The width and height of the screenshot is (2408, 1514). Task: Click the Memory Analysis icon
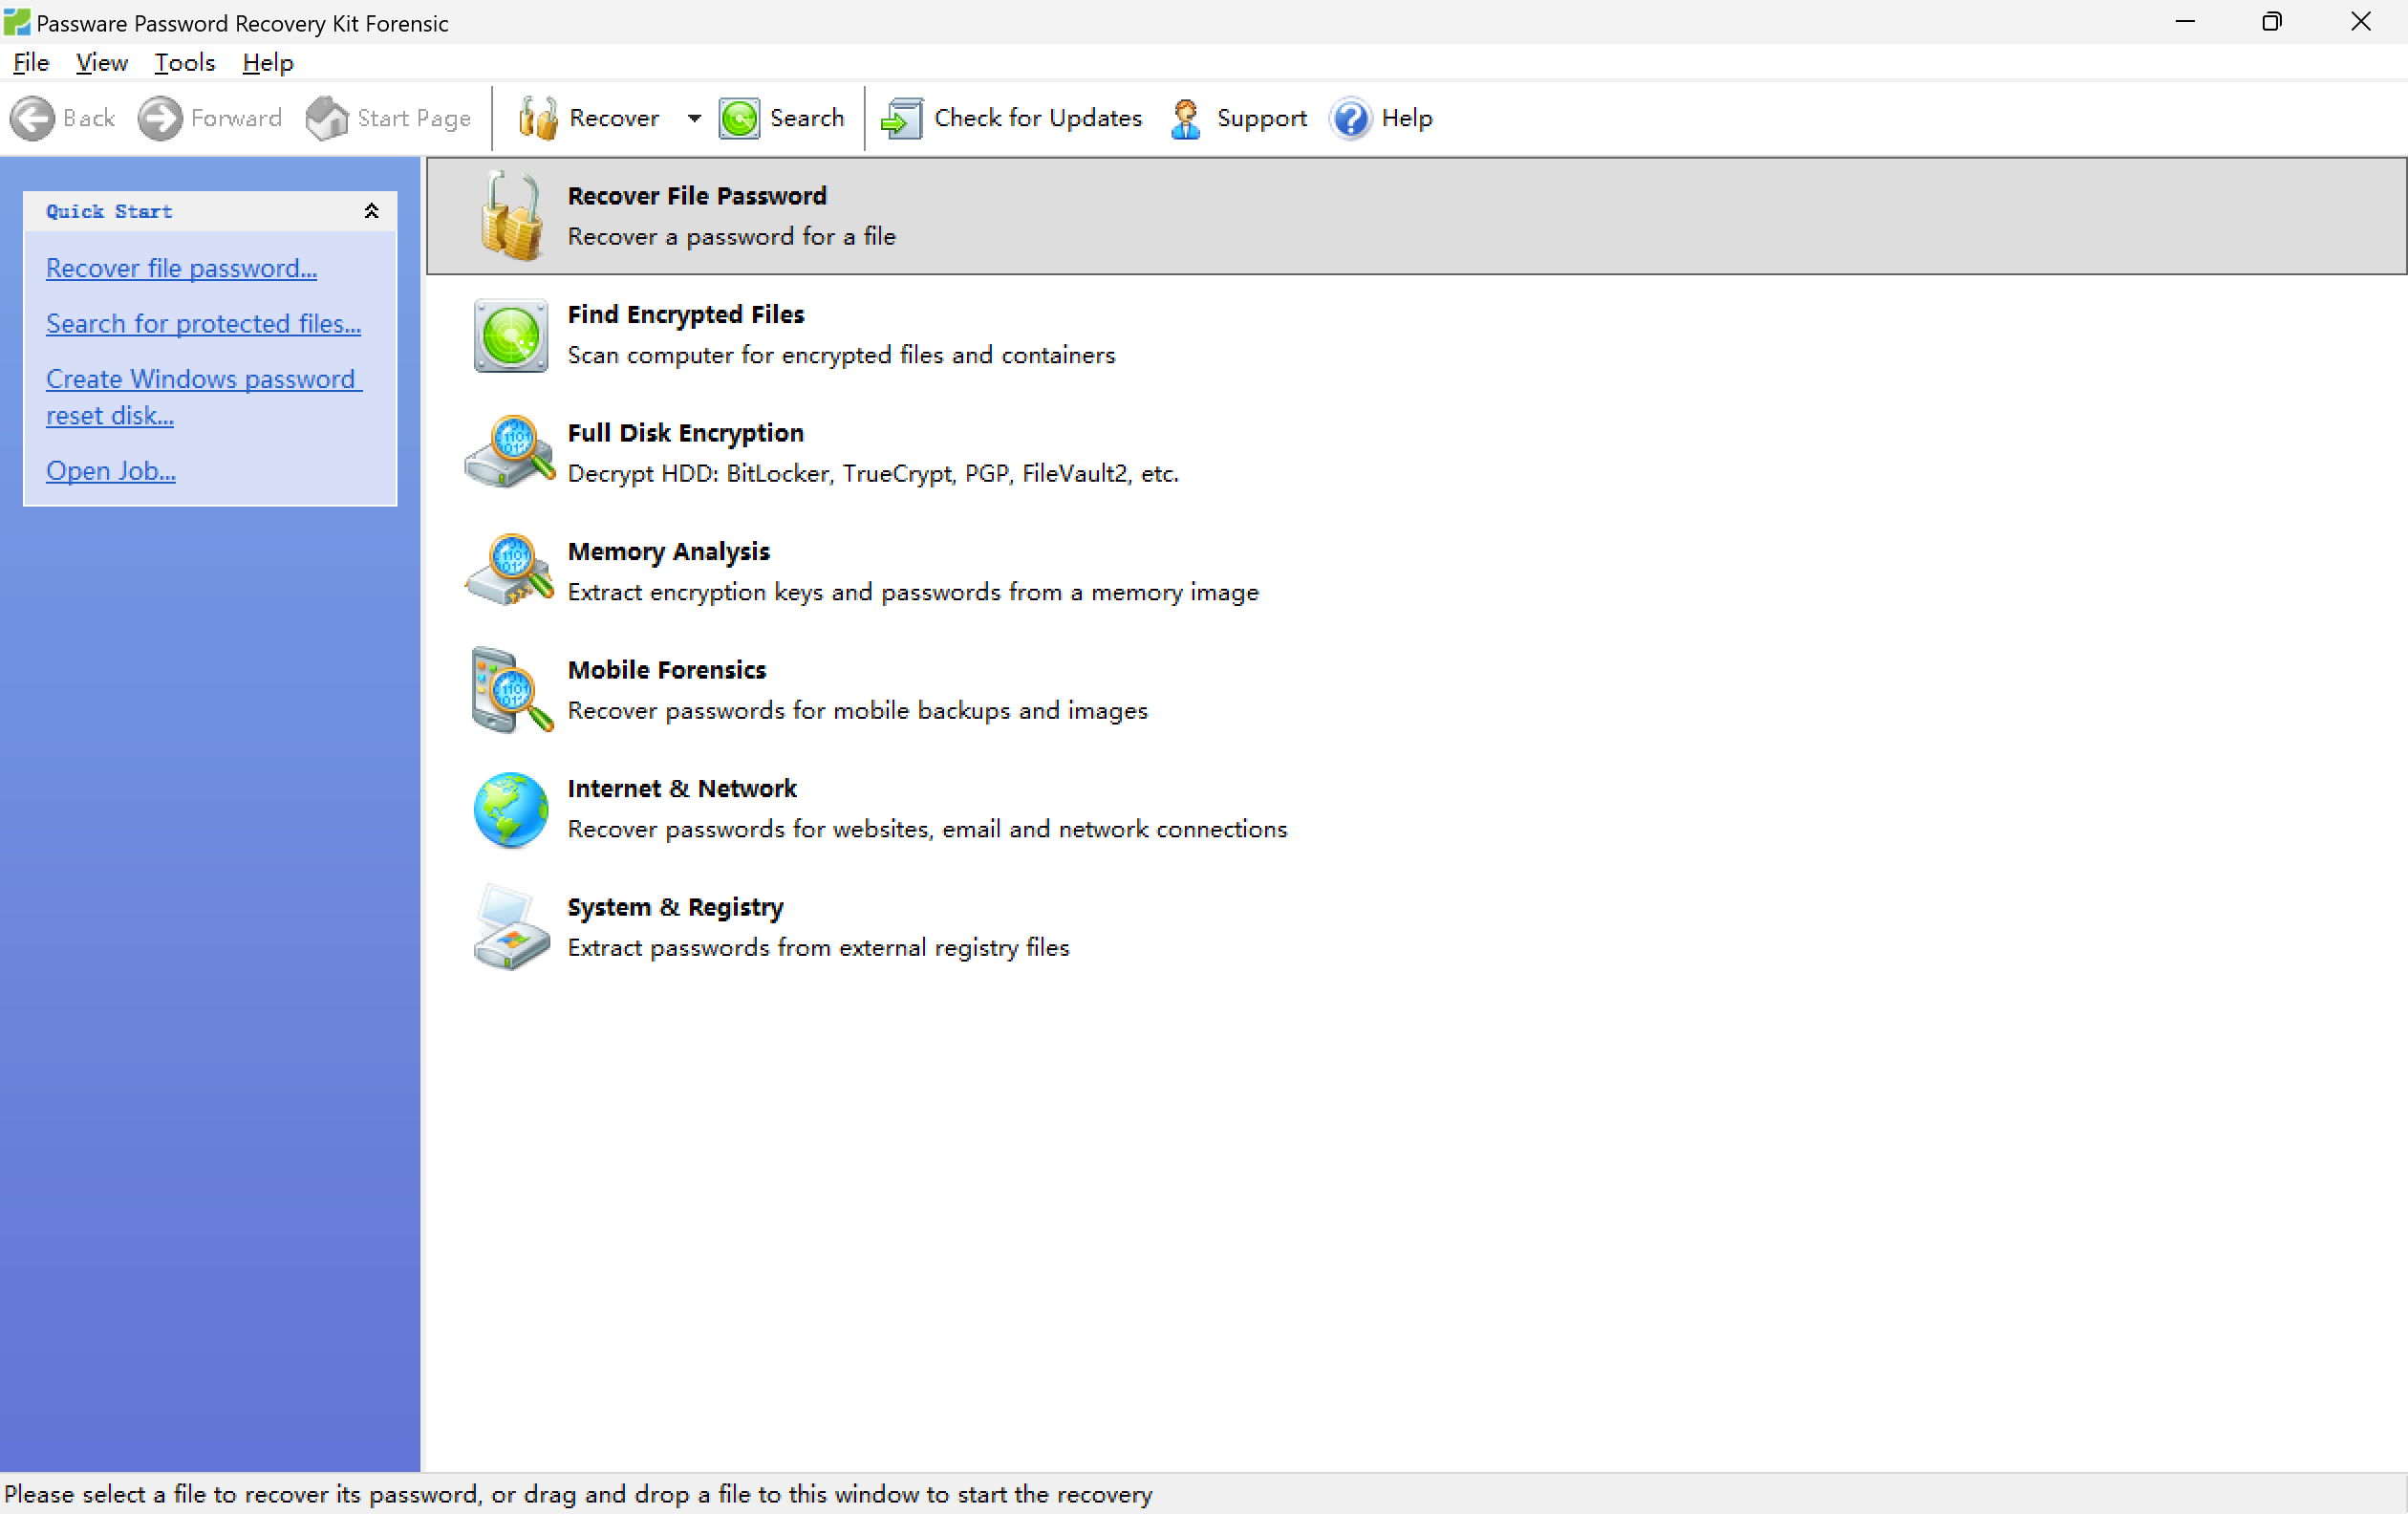[x=510, y=571]
